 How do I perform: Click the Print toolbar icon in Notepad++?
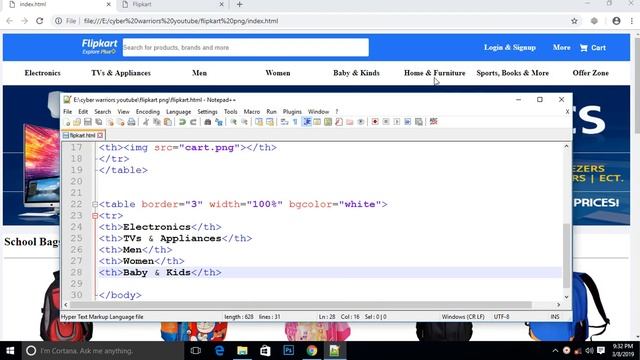coord(131,122)
